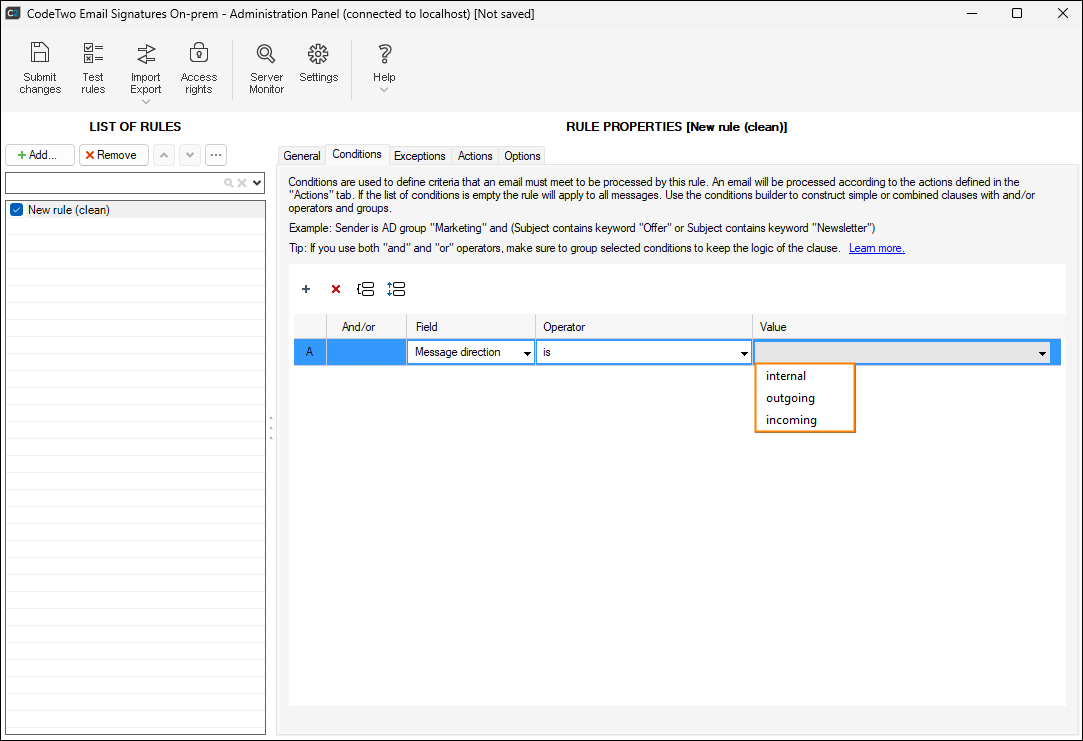Open Access rights settings
Viewport: 1083px width, 741px height.
(199, 54)
